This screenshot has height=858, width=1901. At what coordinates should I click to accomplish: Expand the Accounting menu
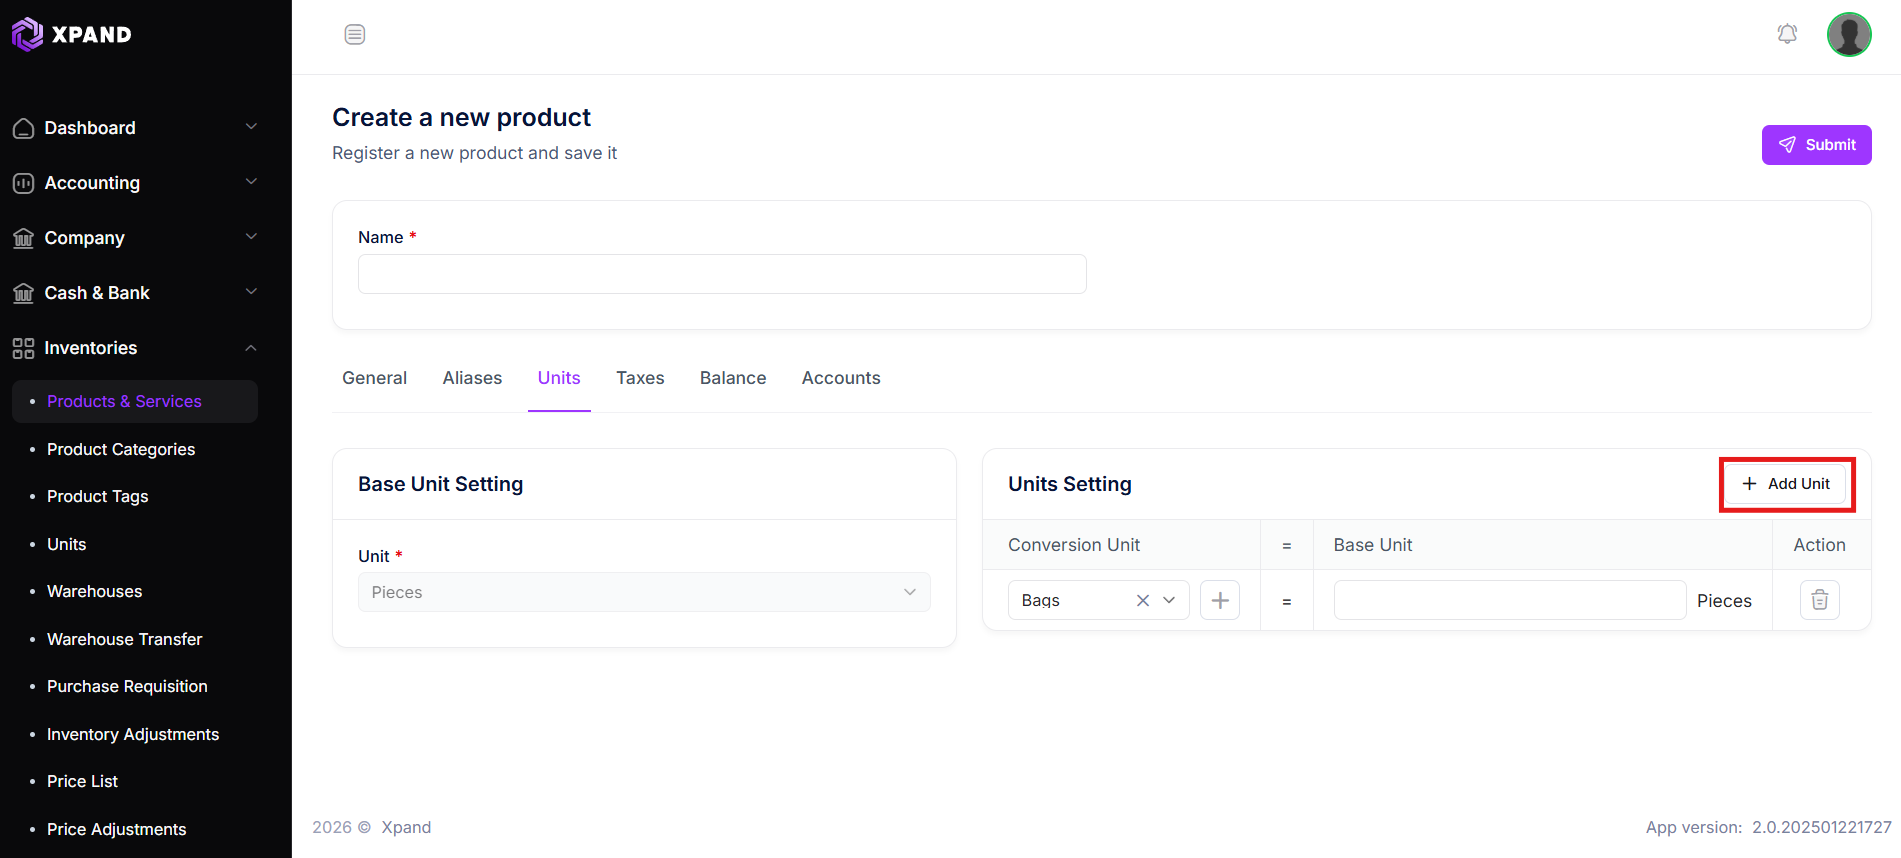point(135,183)
